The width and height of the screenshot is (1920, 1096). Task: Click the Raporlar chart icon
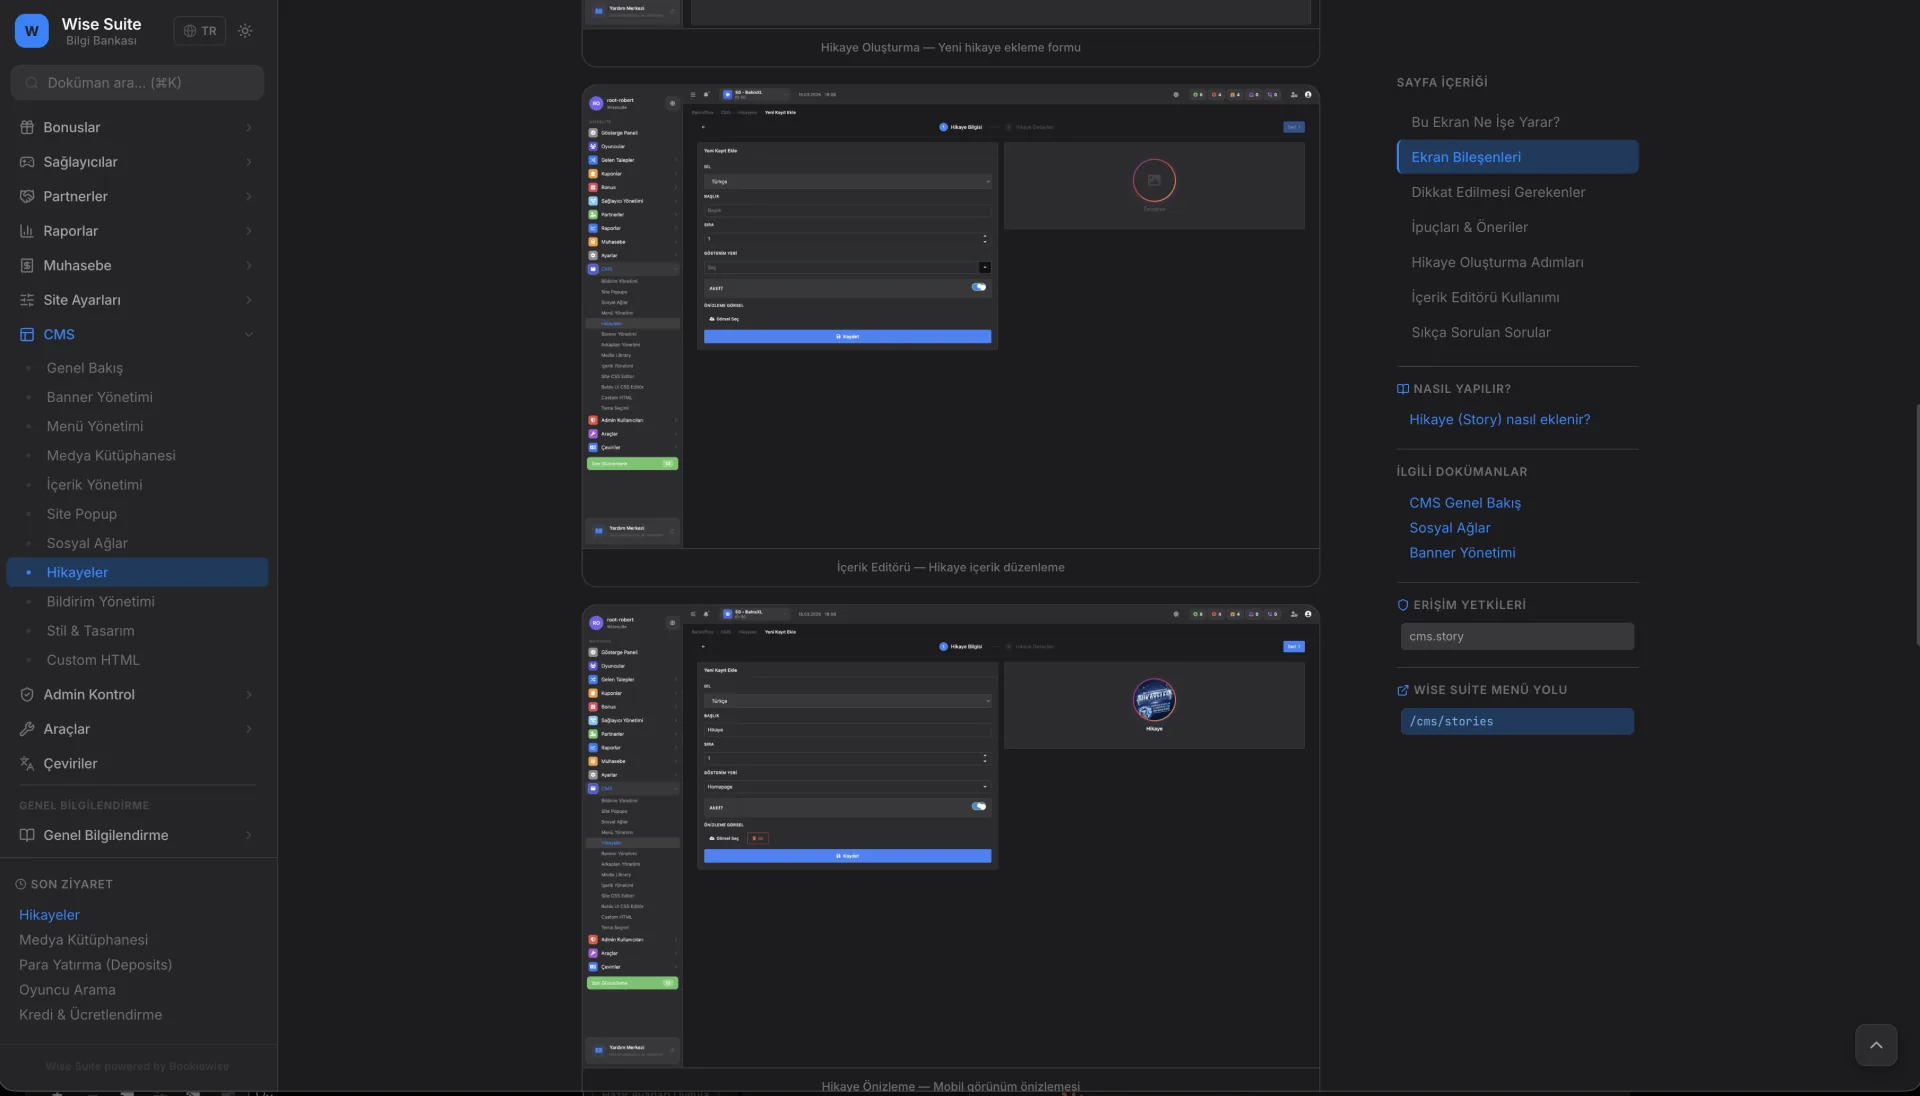pyautogui.click(x=27, y=231)
